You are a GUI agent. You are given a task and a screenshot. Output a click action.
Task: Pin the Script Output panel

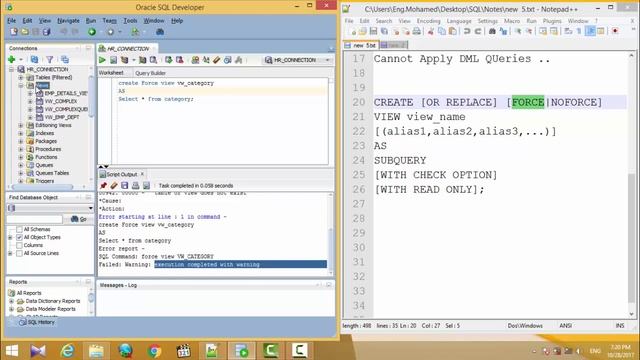coord(103,185)
